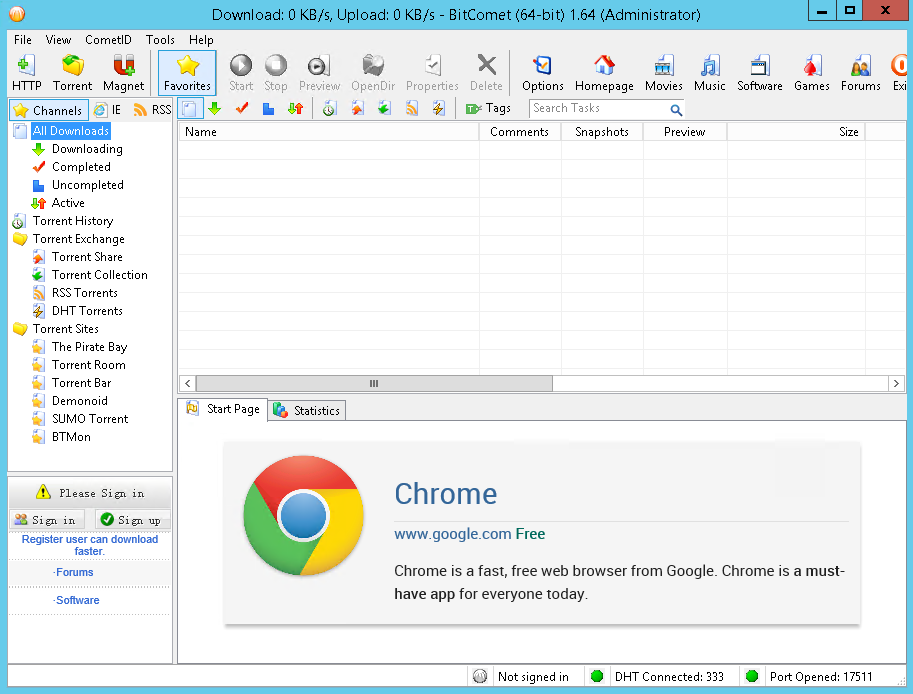The height and width of the screenshot is (694, 913).
Task: Click the torrent collection filter icon
Action: (384, 108)
